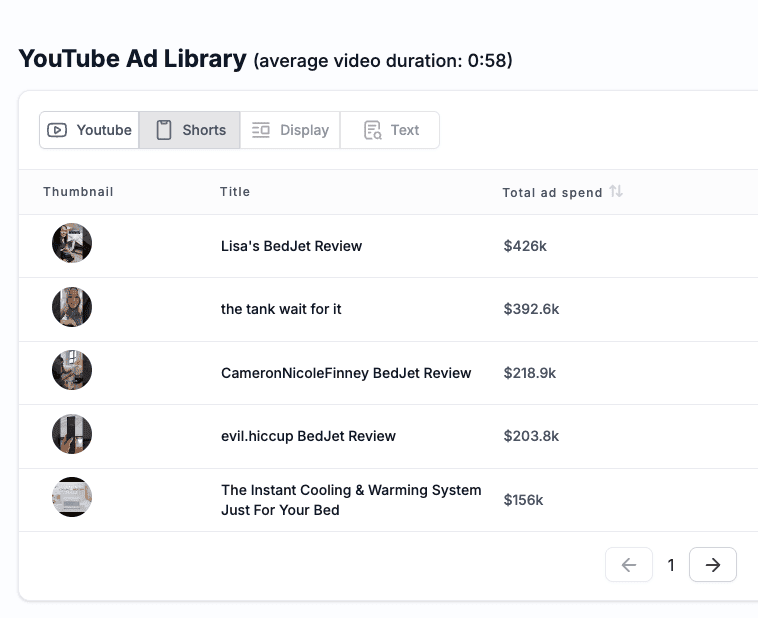The height and width of the screenshot is (618, 758).
Task: Open 'the tank wait for it' thumbnail
Action: [72, 307]
